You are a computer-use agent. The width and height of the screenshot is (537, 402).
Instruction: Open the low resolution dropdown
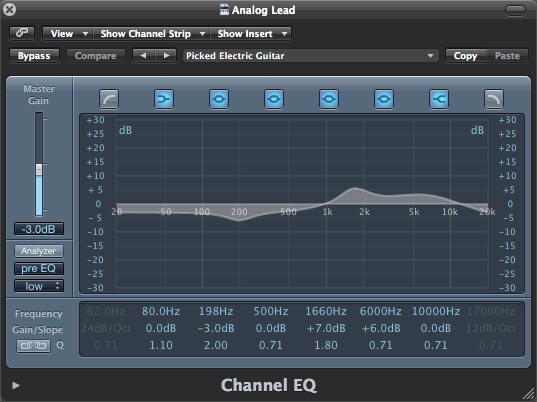pyautogui.click(x=39, y=286)
